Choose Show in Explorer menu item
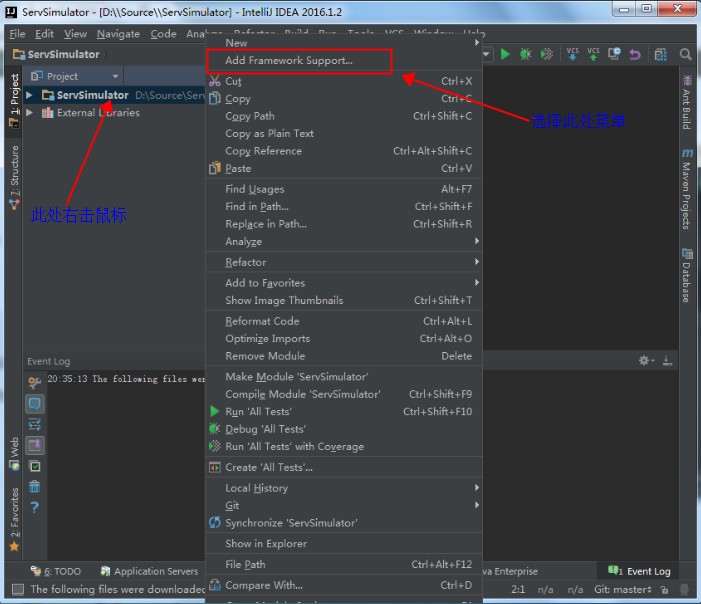Image resolution: width=701 pixels, height=604 pixels. (x=343, y=543)
